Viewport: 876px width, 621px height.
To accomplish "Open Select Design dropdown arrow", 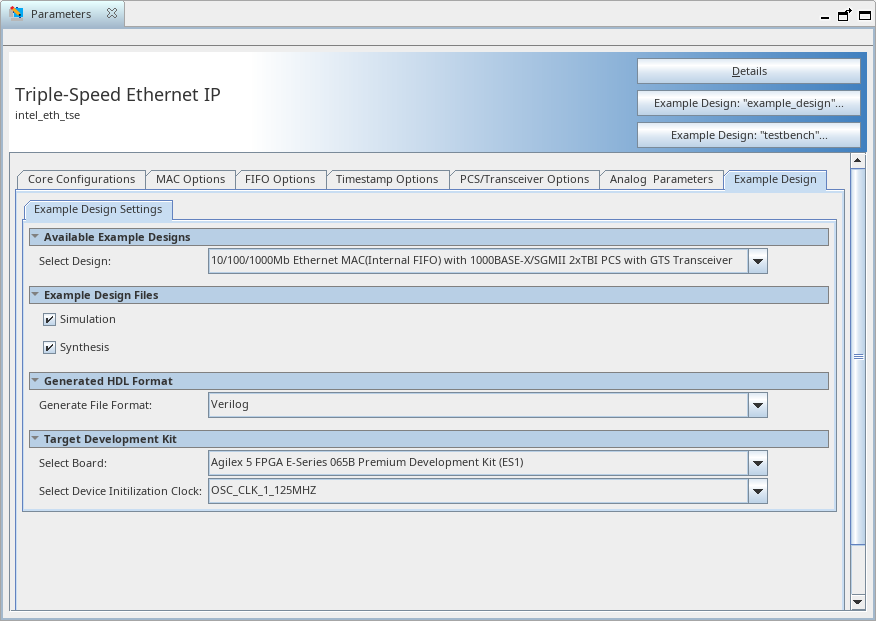I will (758, 261).
